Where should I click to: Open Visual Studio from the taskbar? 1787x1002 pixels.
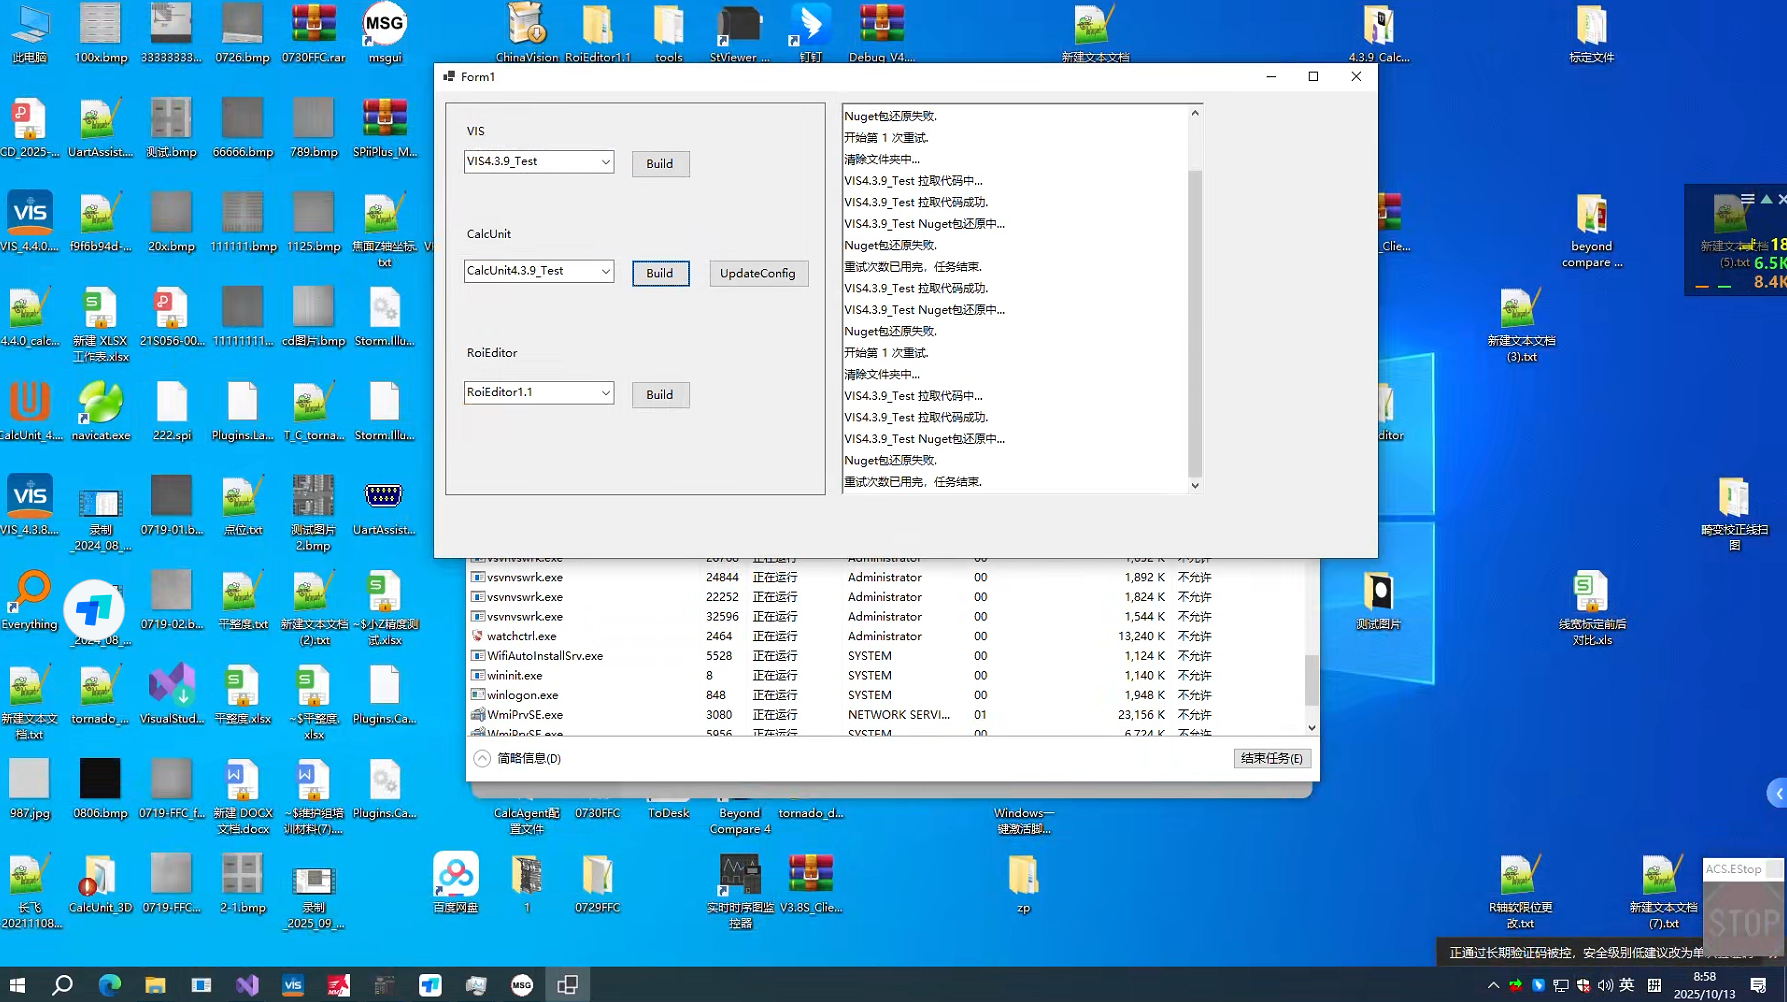247,985
